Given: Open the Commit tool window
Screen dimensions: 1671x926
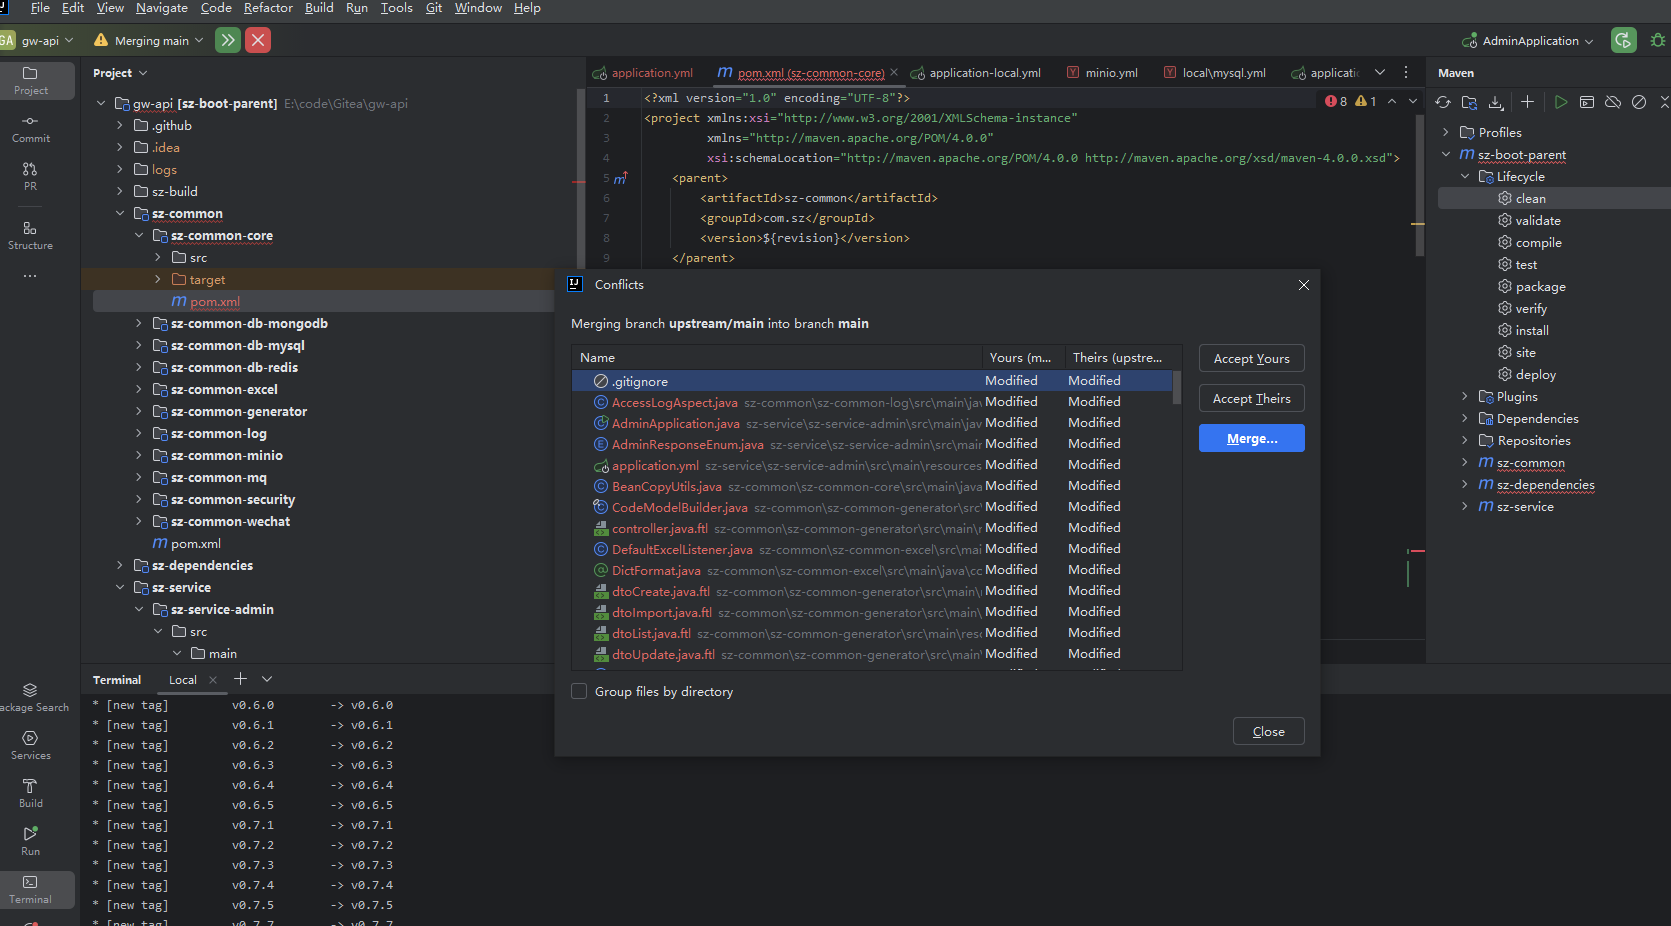Looking at the screenshot, I should [x=30, y=129].
